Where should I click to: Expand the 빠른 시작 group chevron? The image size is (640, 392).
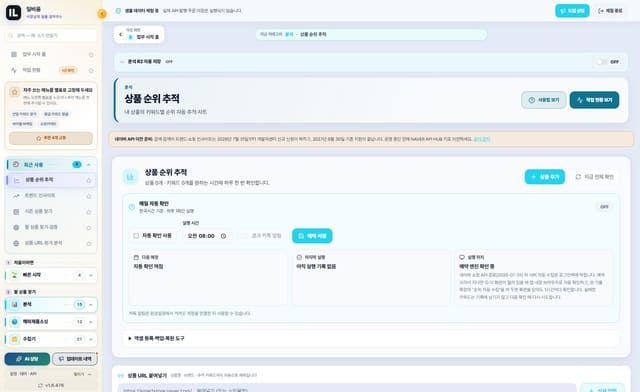pos(91,276)
